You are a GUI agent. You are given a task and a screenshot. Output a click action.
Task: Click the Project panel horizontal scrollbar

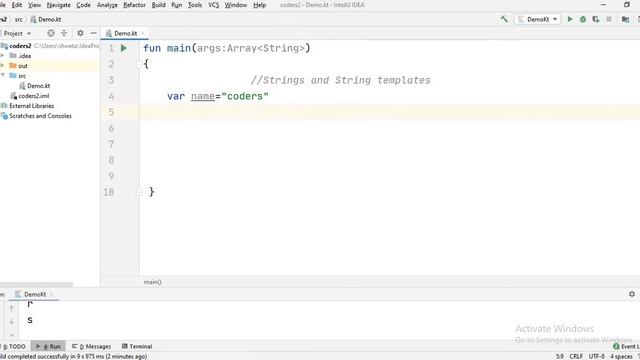36,284
